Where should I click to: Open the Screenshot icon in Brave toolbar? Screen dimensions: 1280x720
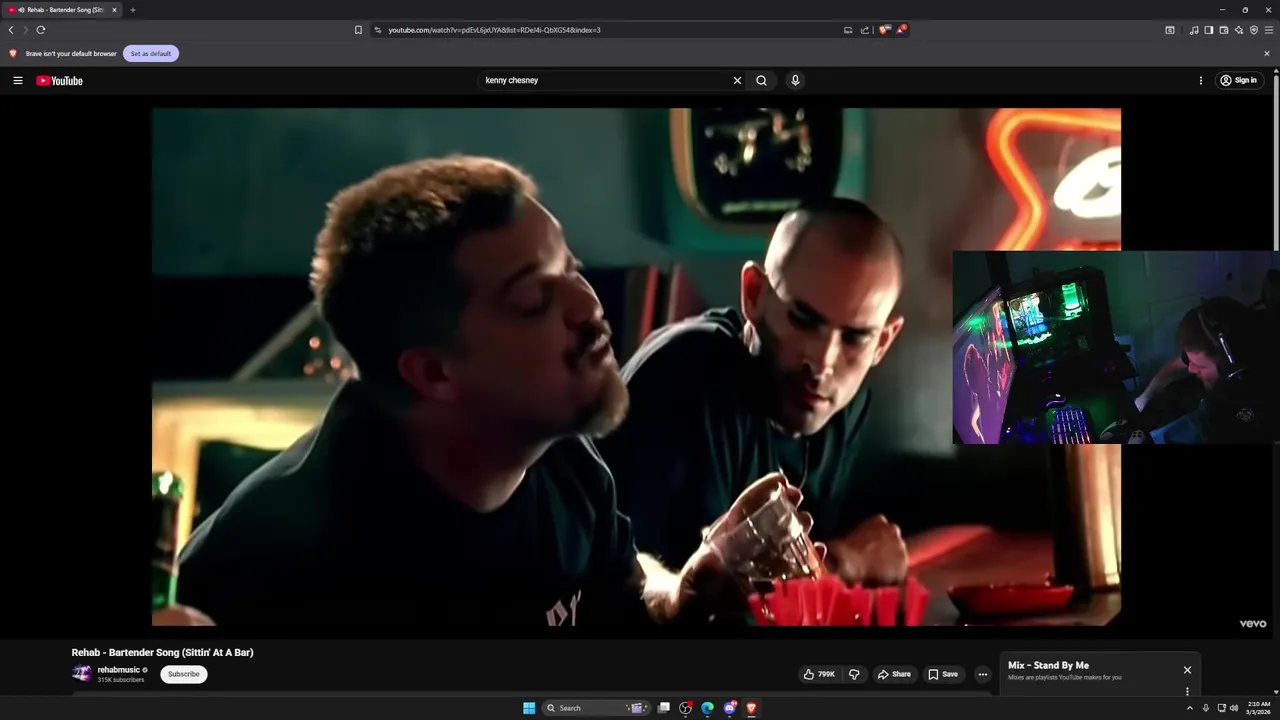pos(1170,30)
